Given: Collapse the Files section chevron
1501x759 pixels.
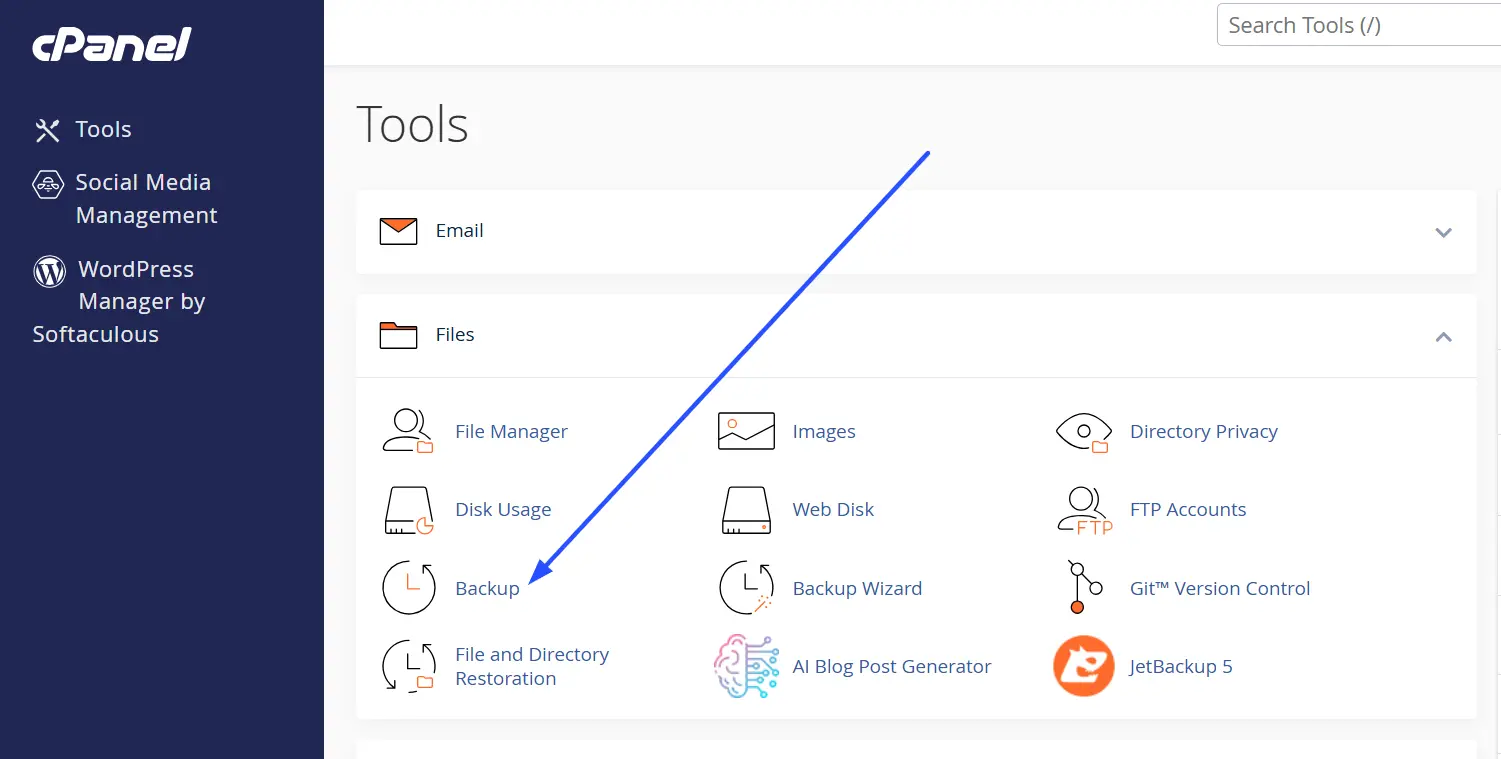Looking at the screenshot, I should [x=1443, y=337].
